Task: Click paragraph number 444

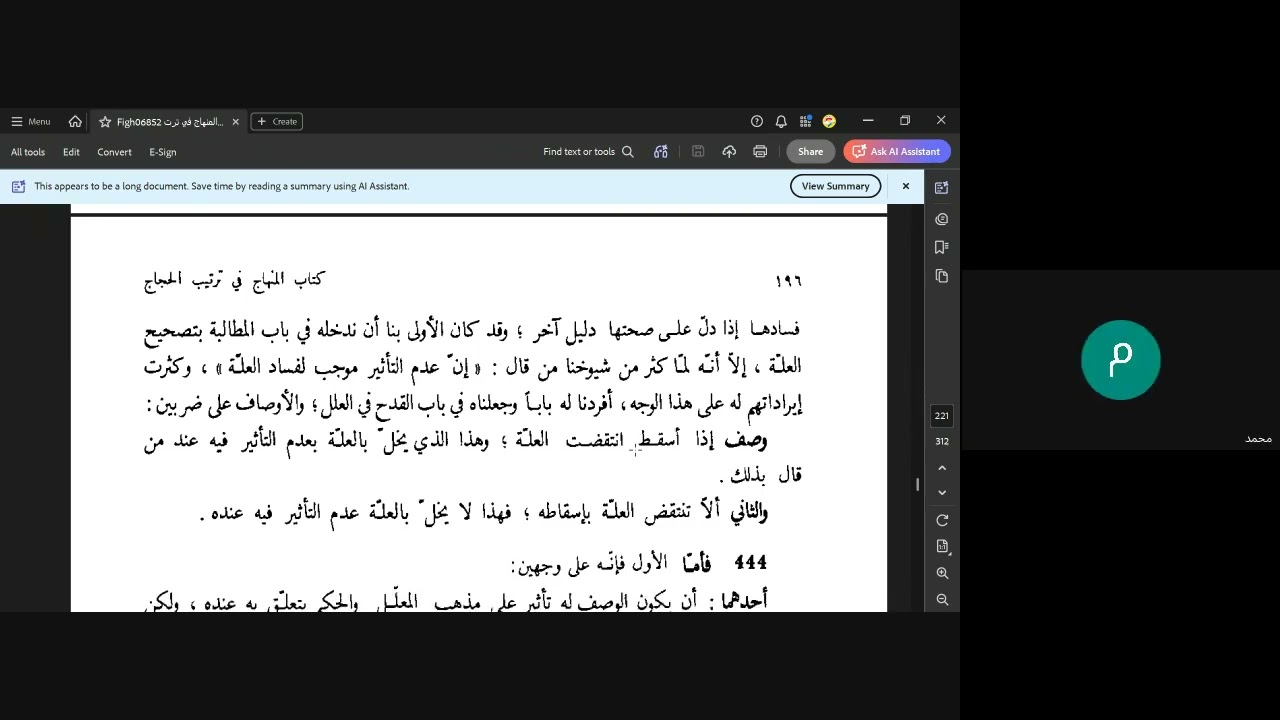Action: (750, 564)
